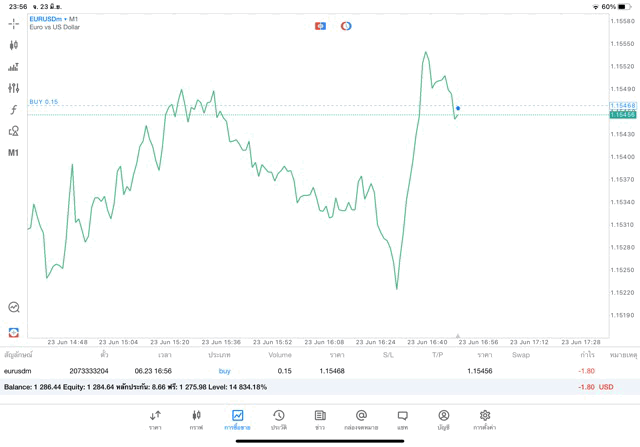Tap the trade icon at sidebar bottom
This screenshot has height=447, width=640.
click(13, 332)
